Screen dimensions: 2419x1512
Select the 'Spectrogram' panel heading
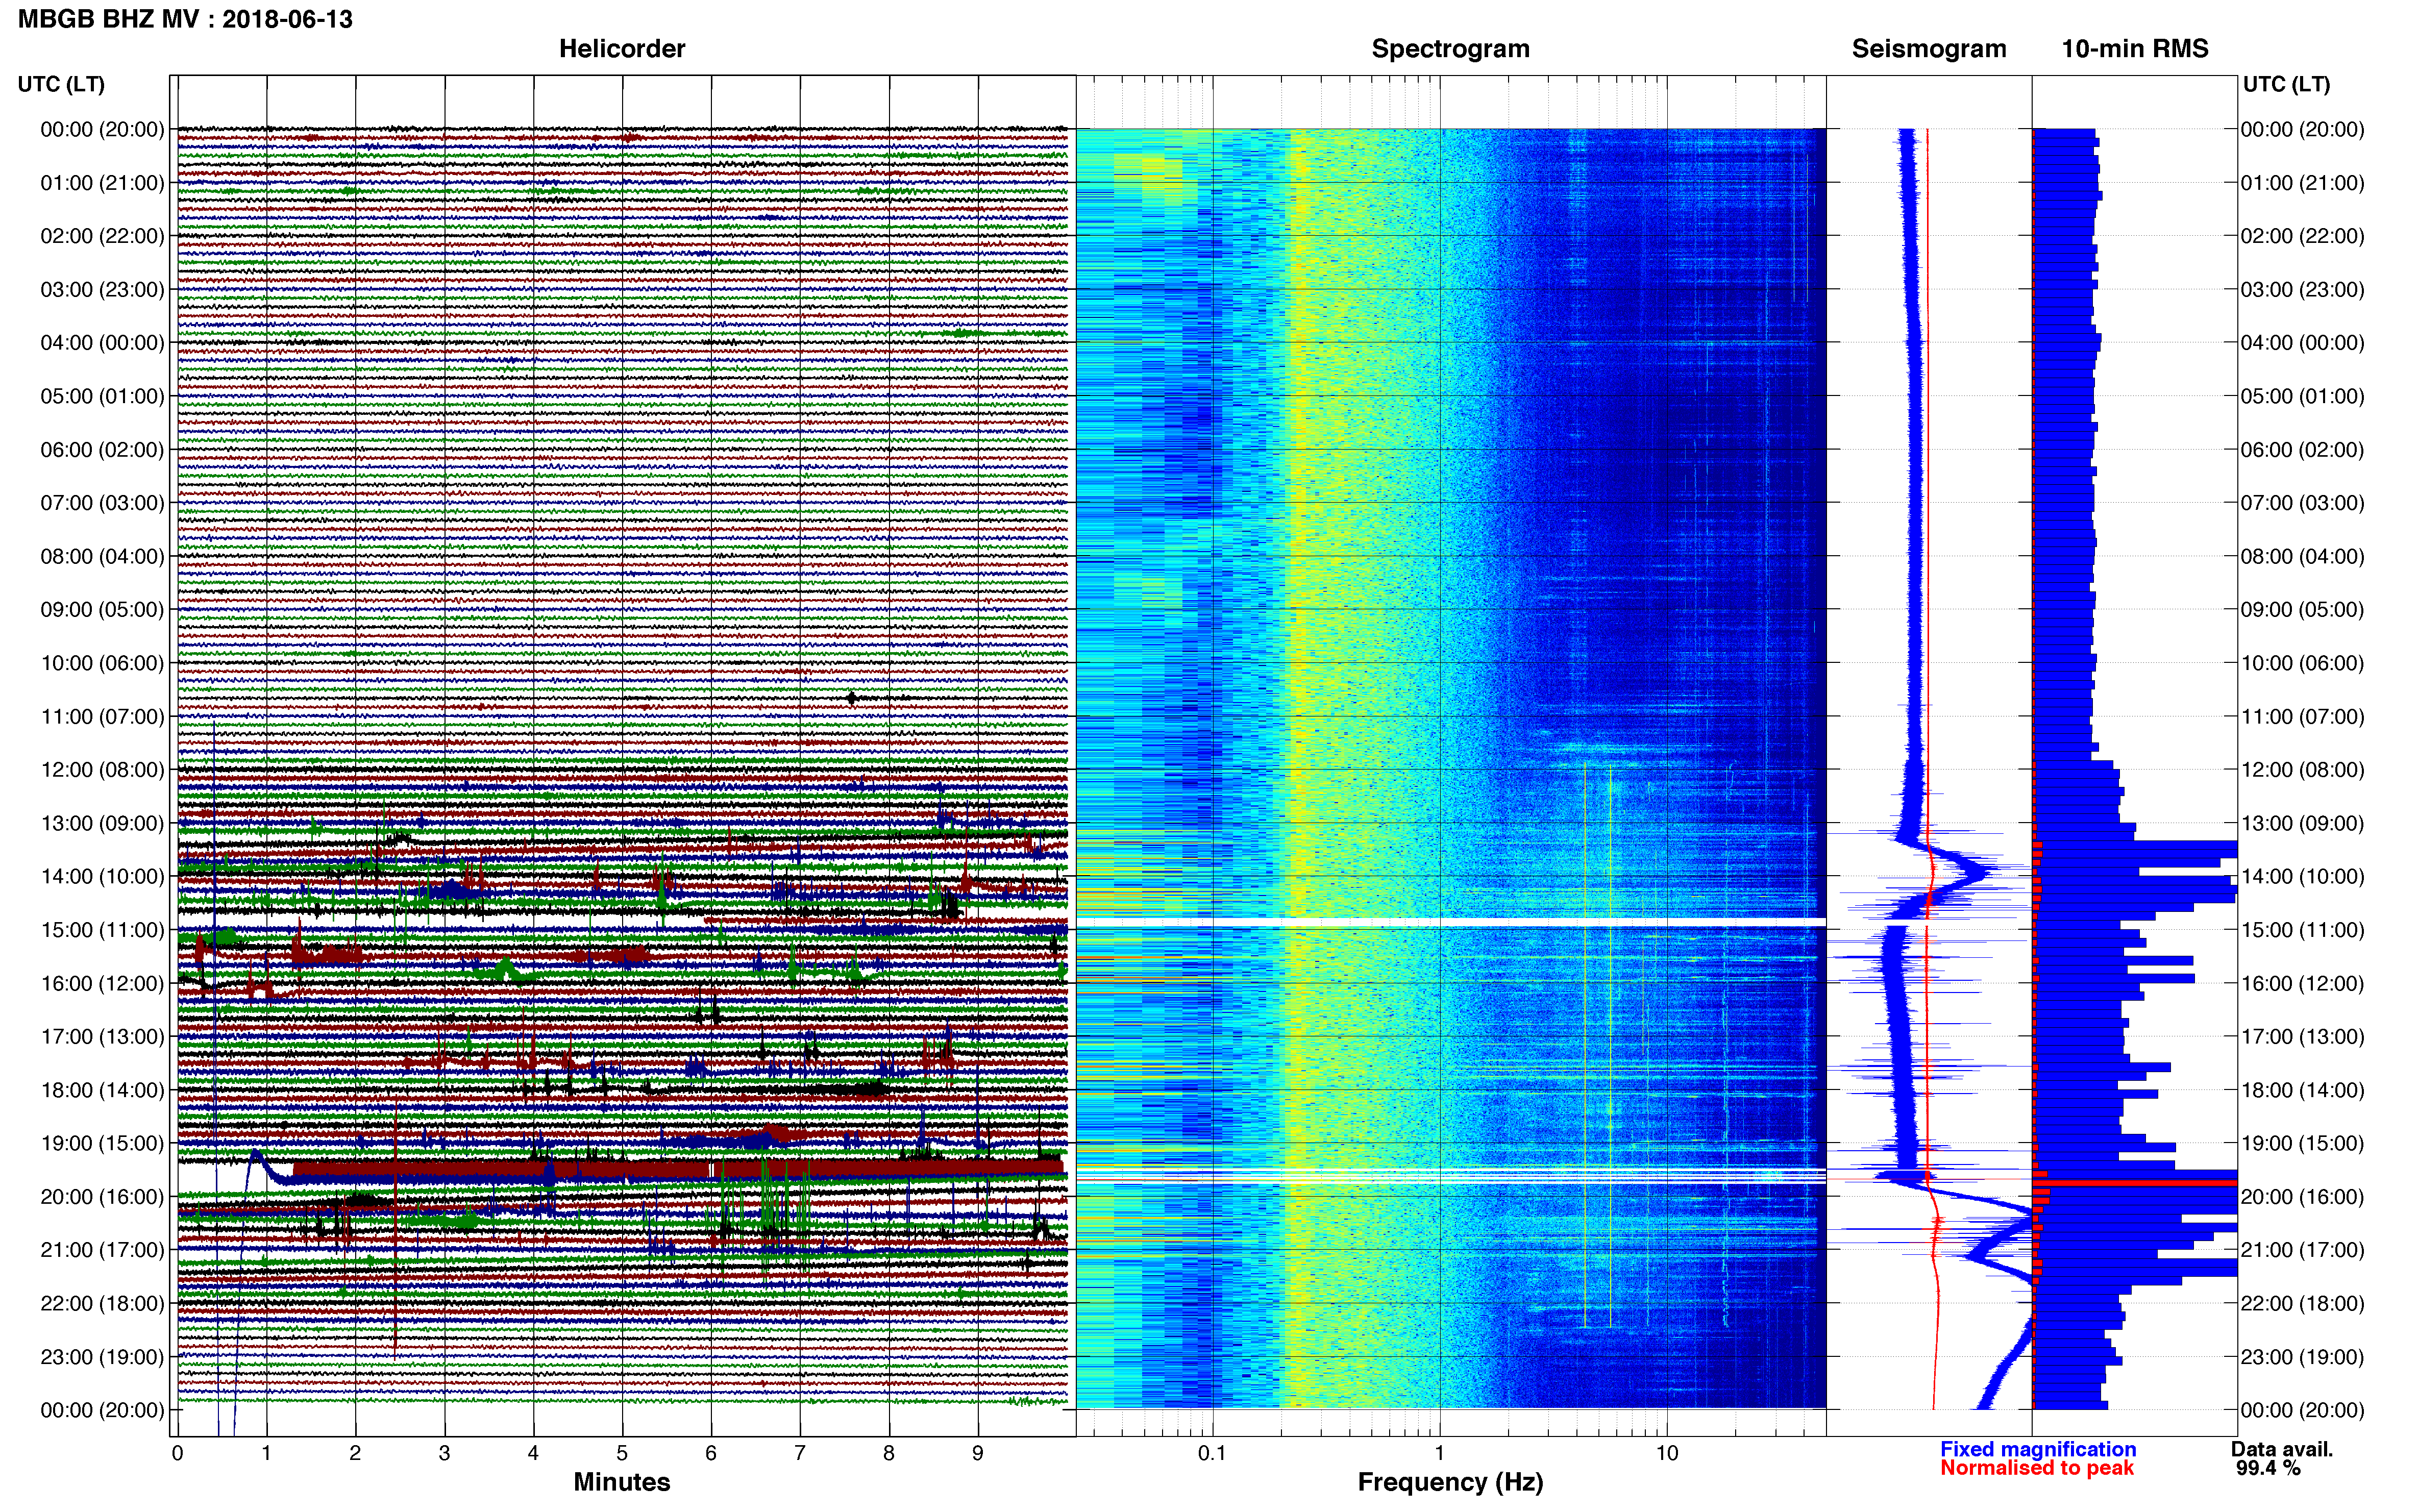coord(1450,49)
